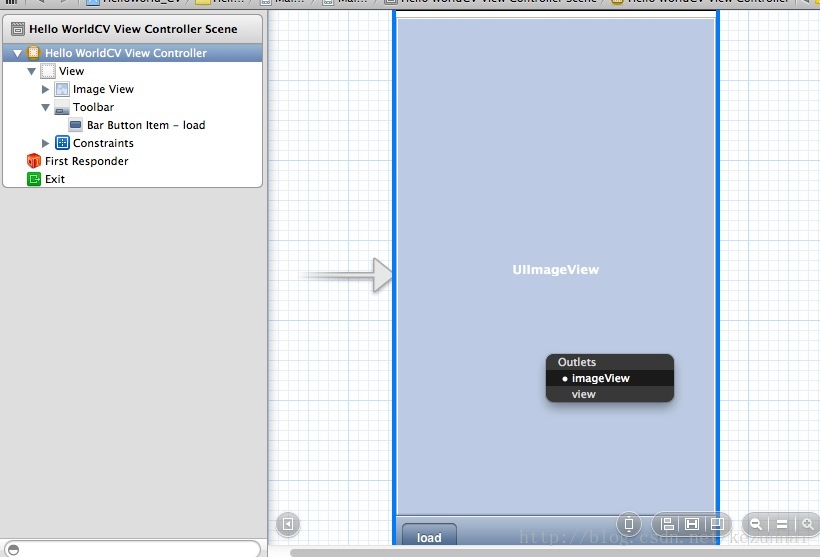Click the outline filter search field
820x557 pixels.
pyautogui.click(x=131, y=549)
